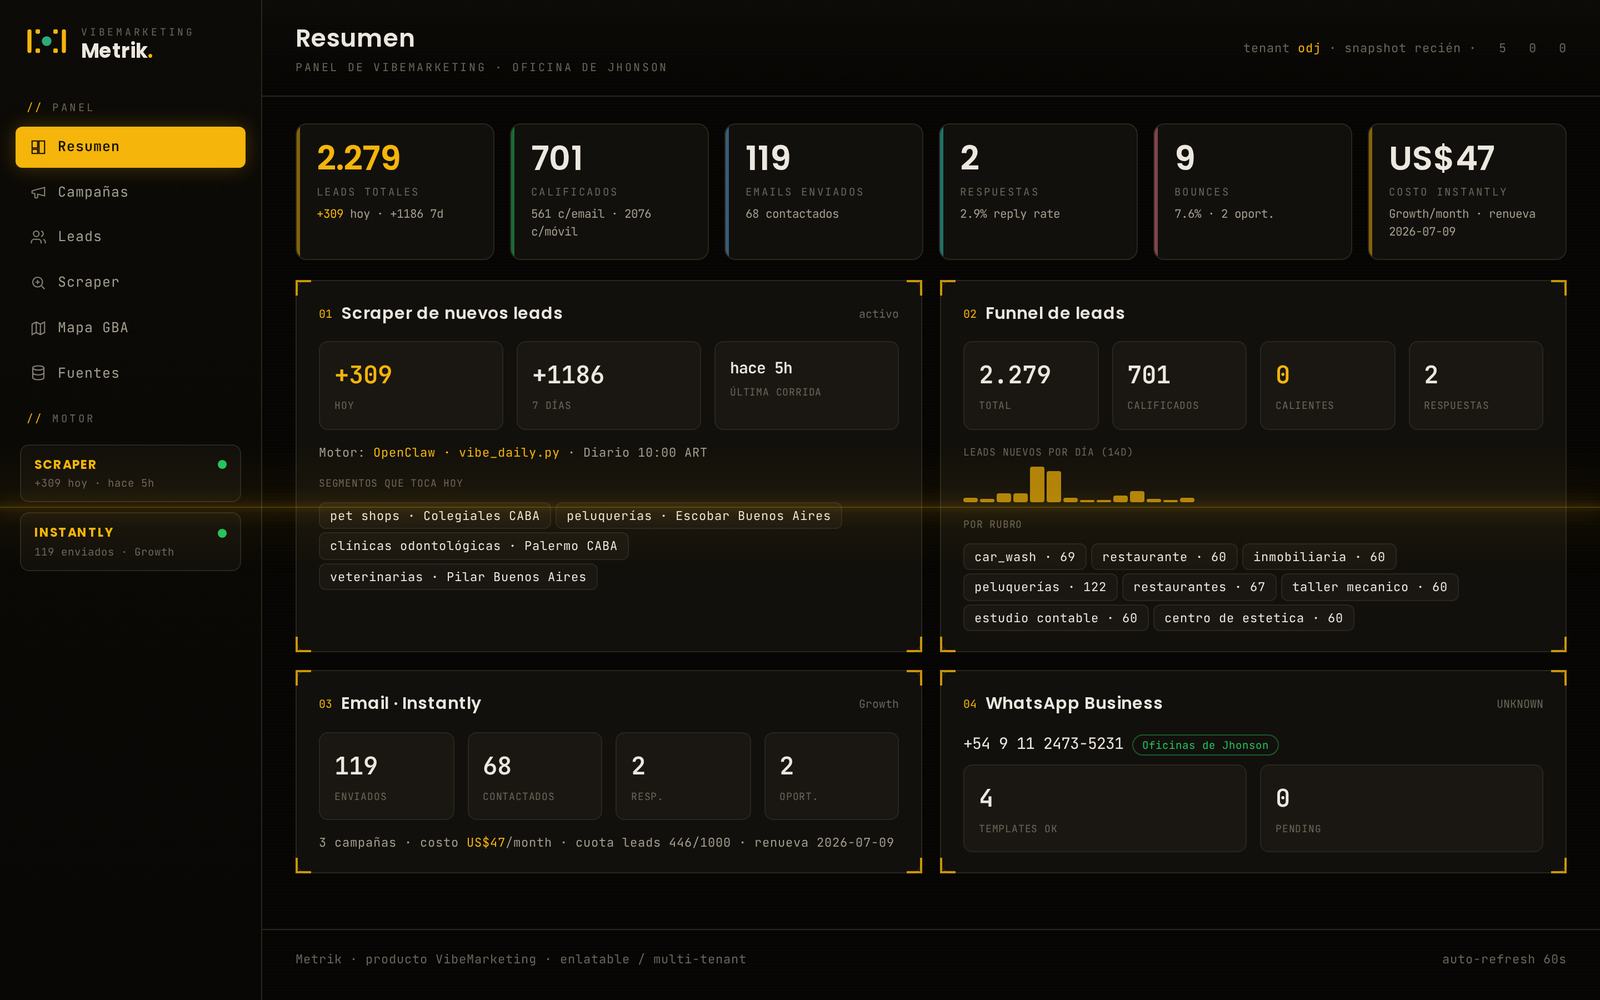Click the pet shops Colegiales CABA tag
The height and width of the screenshot is (1000, 1600).
[435, 516]
